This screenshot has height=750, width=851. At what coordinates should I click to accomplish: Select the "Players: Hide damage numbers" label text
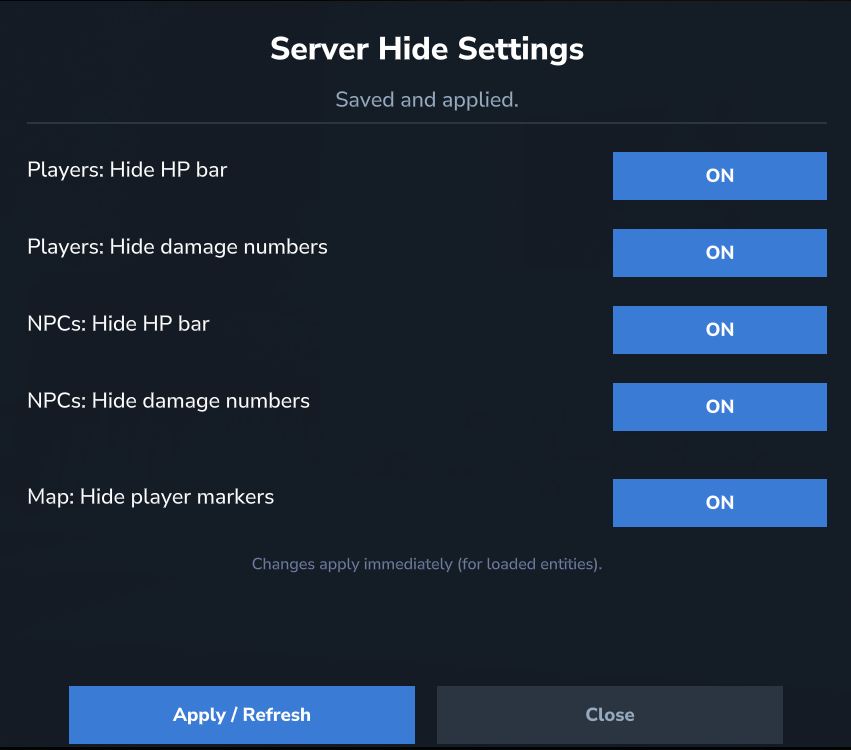click(177, 247)
